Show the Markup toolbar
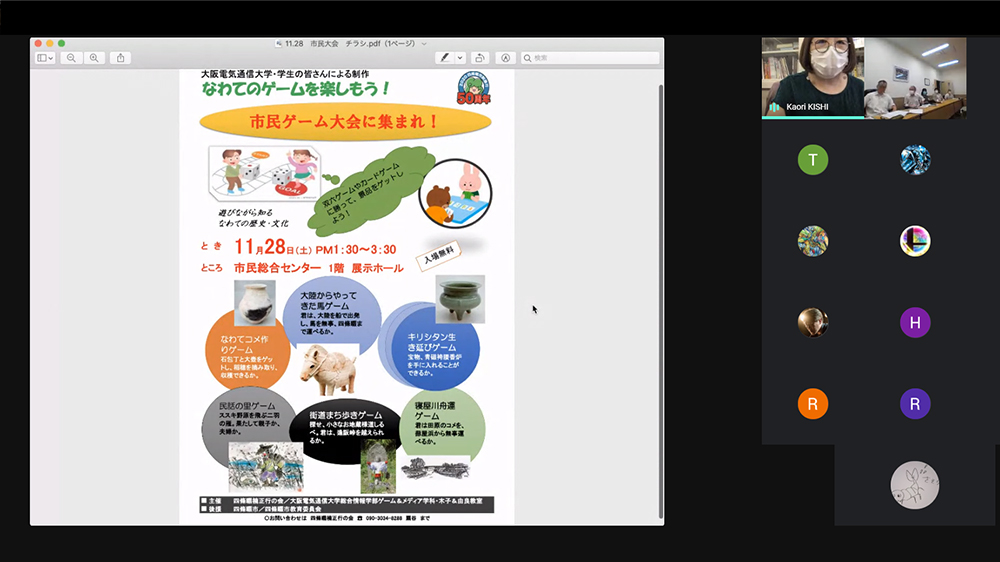Viewport: 1000px width, 562px height. [x=505, y=58]
